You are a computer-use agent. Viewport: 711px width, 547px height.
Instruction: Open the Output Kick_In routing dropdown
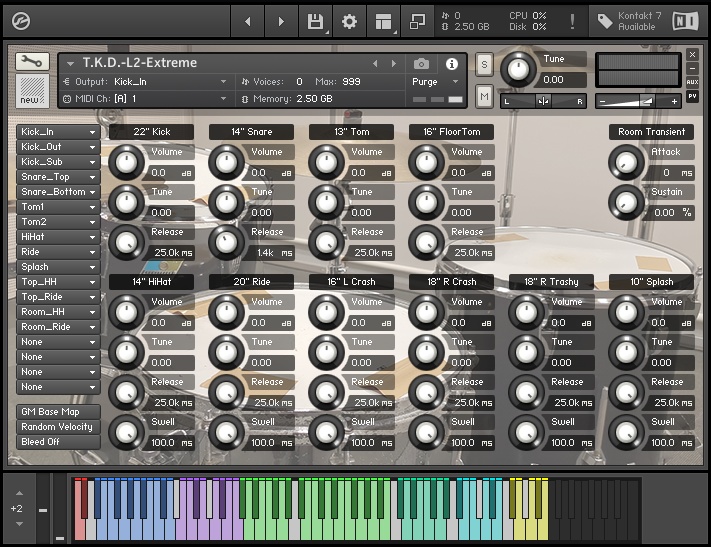[150, 82]
